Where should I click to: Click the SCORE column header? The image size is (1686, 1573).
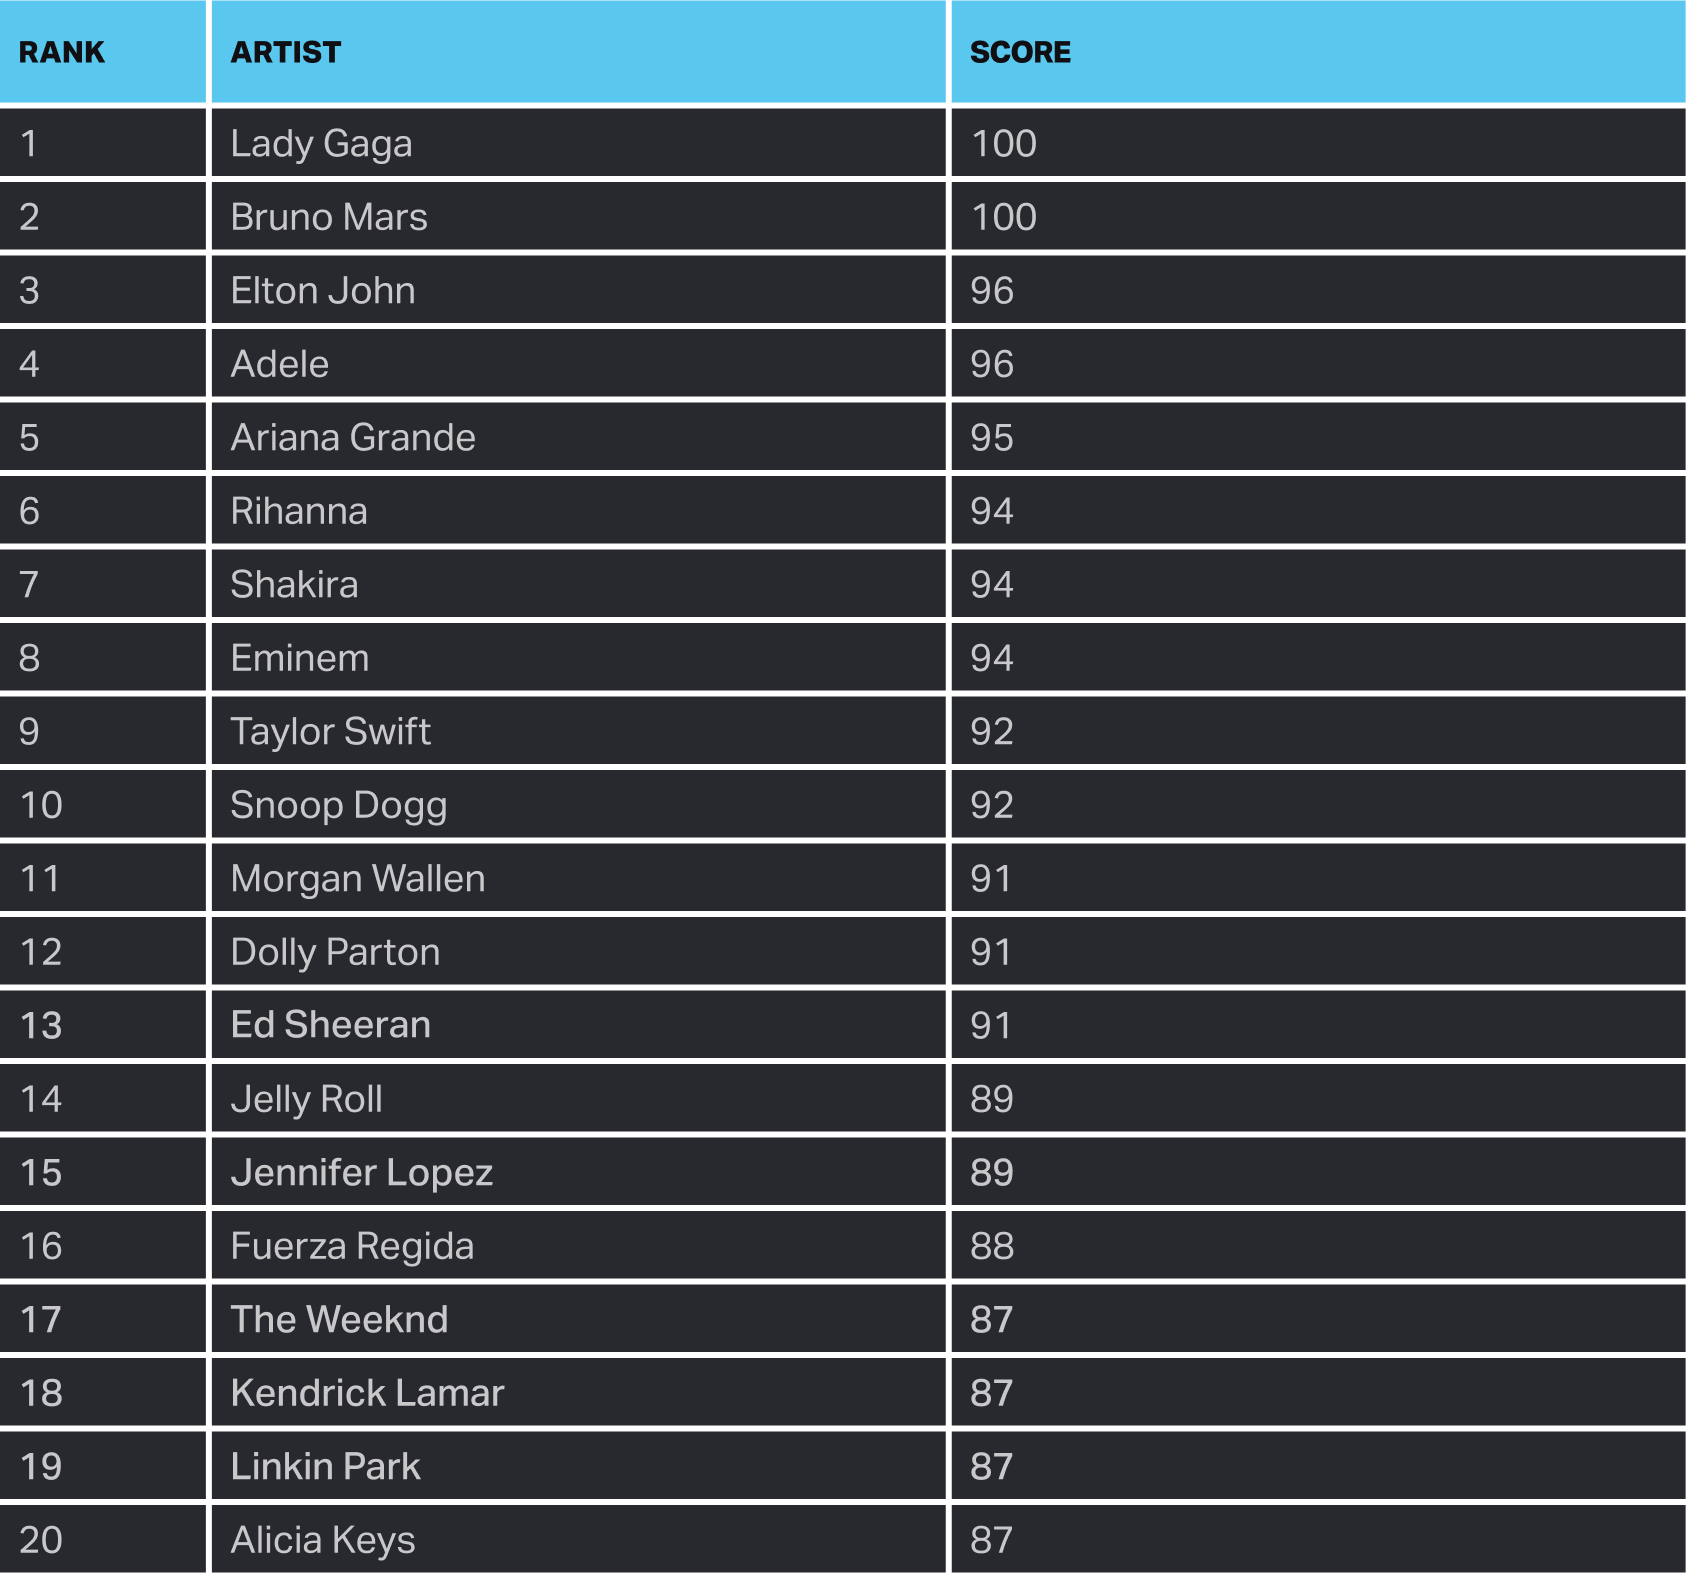click(1020, 52)
